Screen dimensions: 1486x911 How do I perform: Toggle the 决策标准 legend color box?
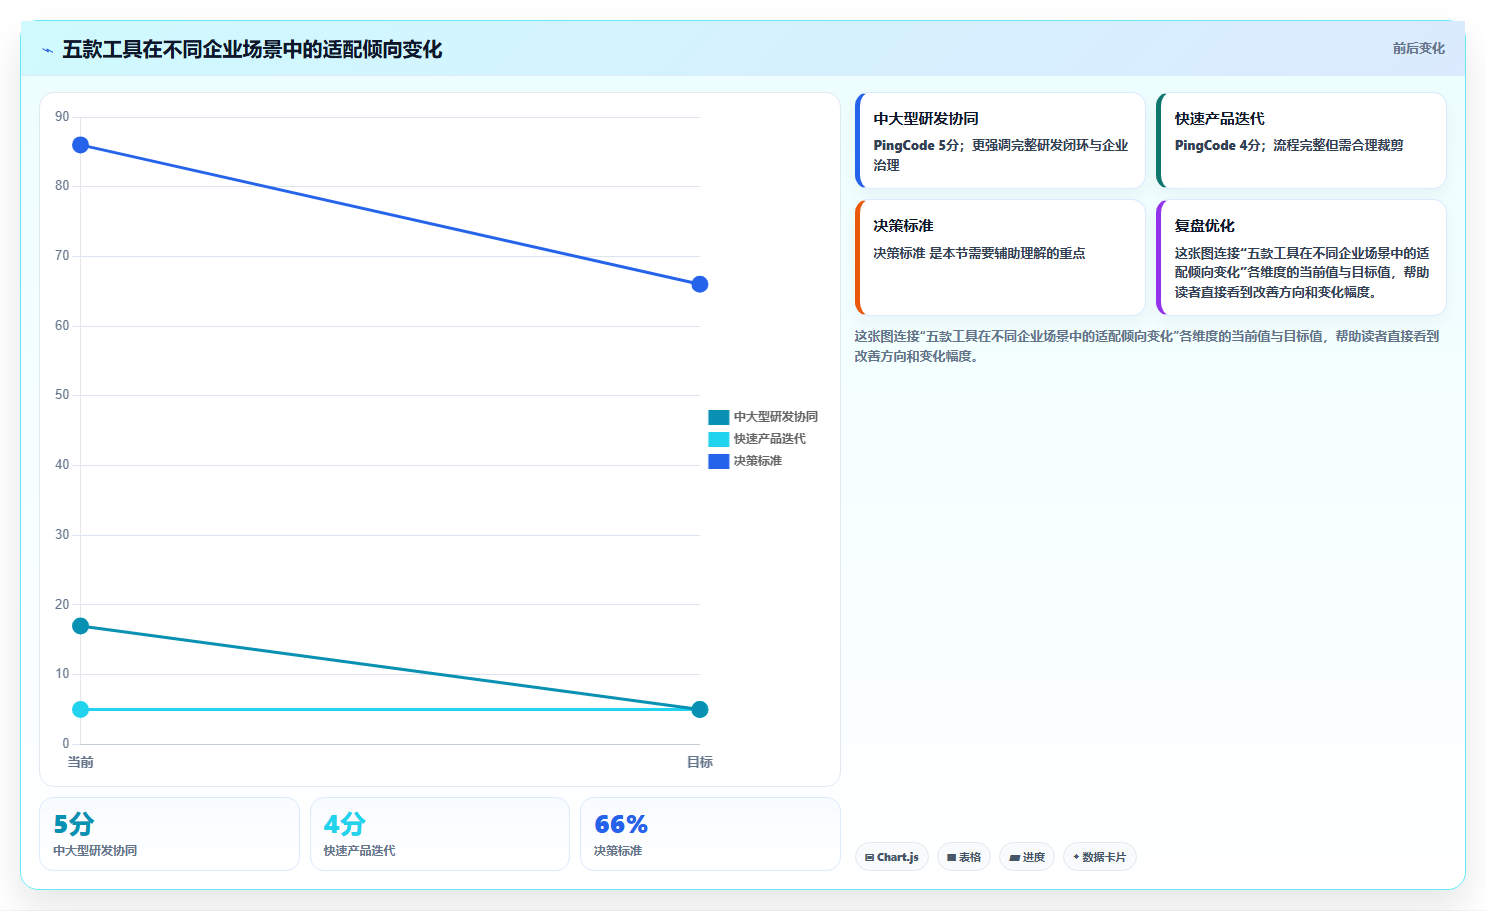point(718,461)
